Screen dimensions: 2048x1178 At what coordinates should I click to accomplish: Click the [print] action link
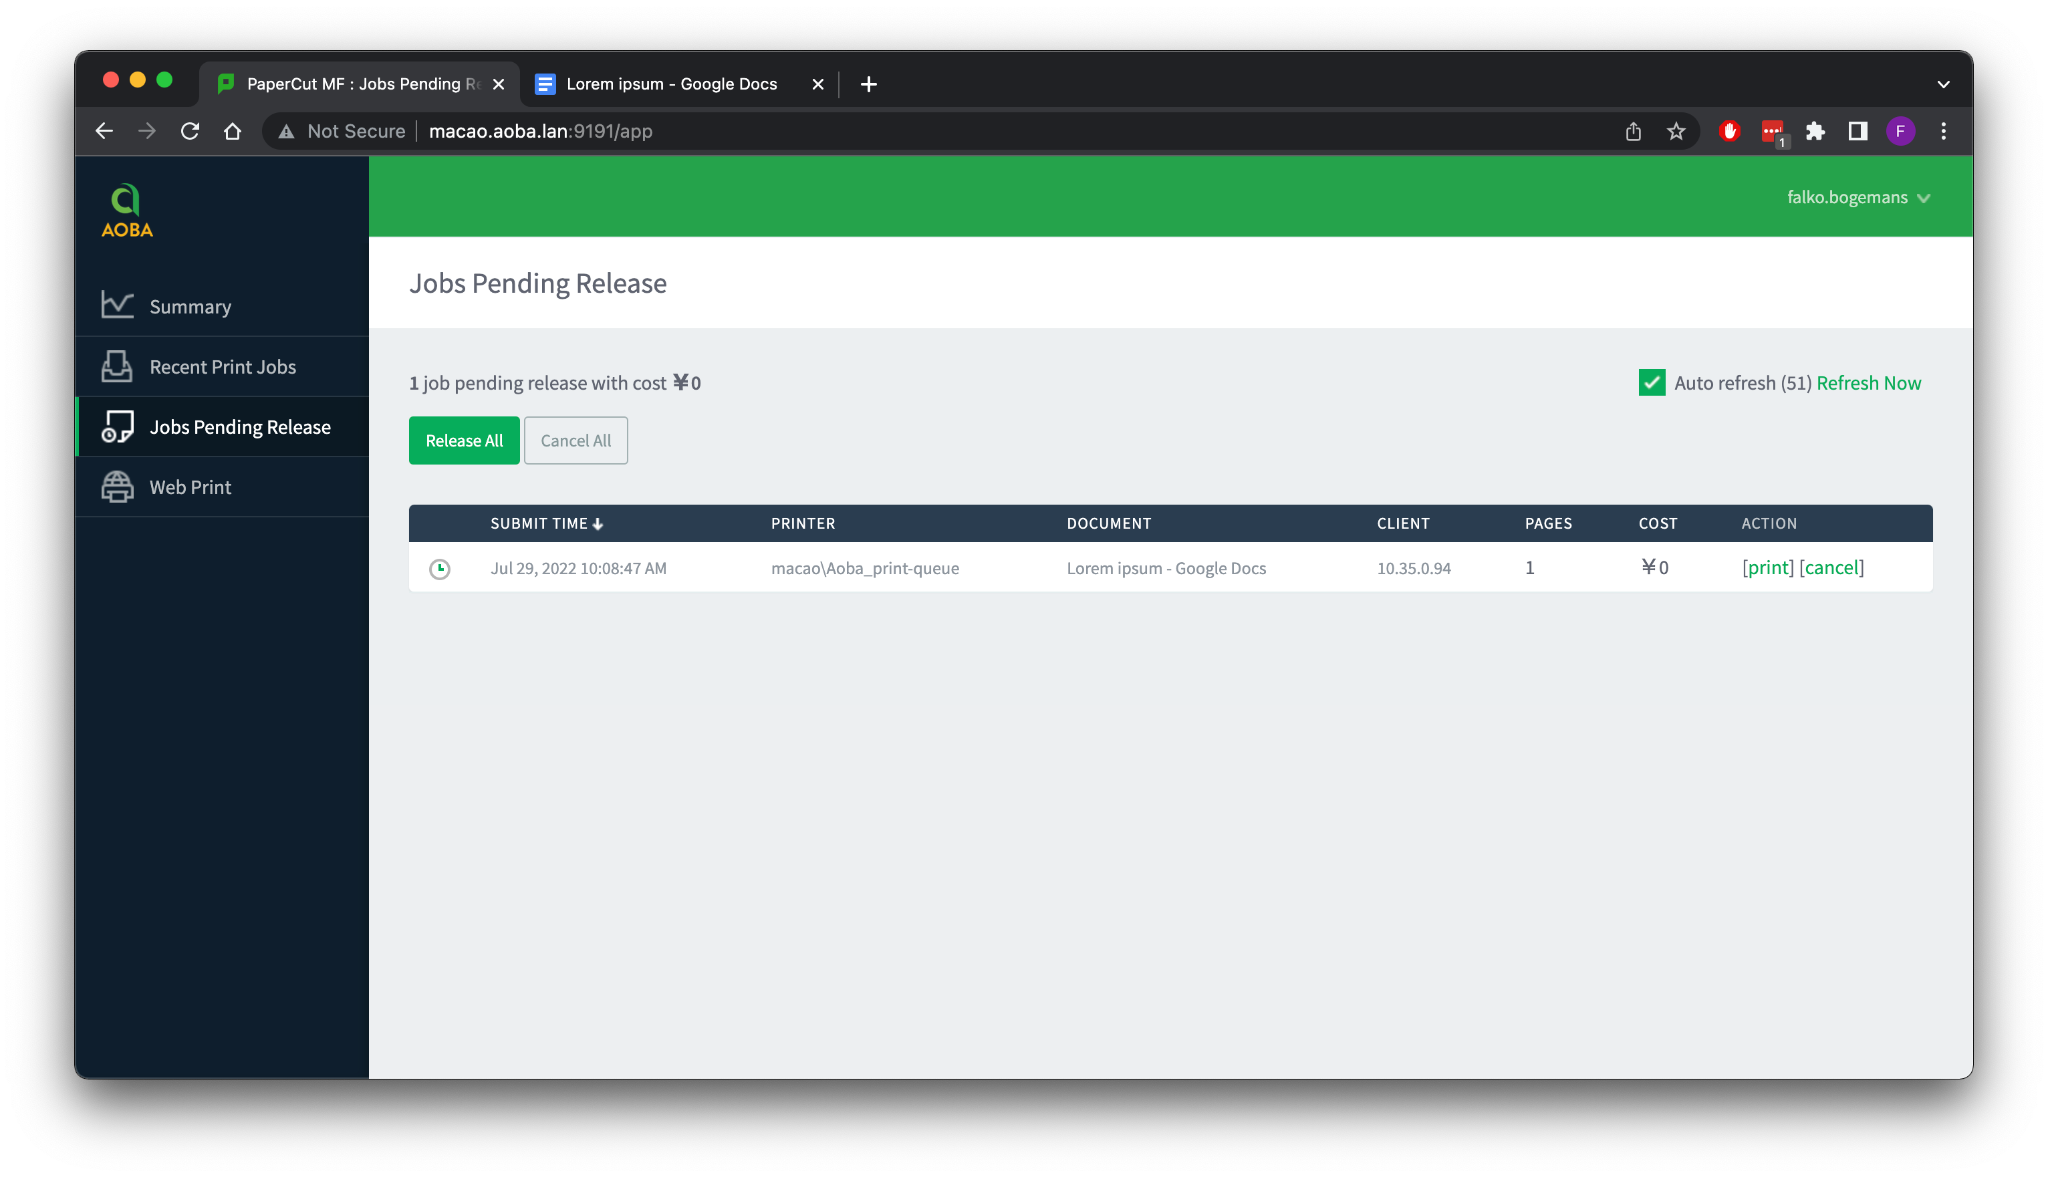point(1767,568)
